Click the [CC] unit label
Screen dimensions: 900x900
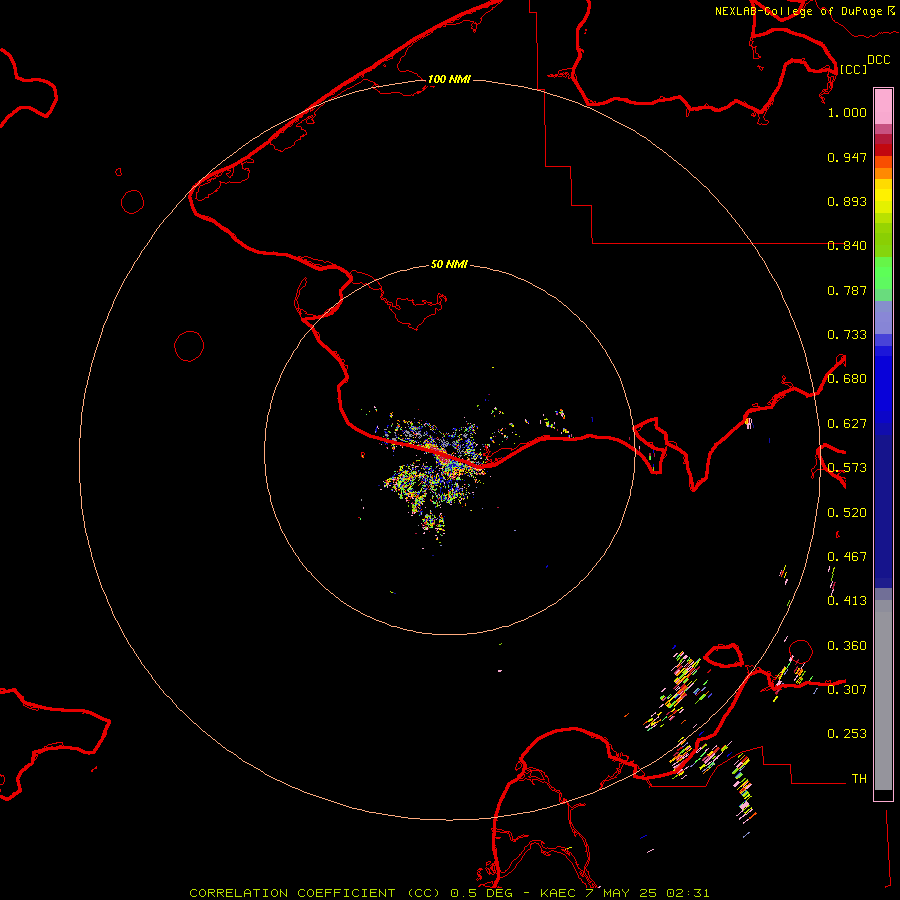[854, 69]
